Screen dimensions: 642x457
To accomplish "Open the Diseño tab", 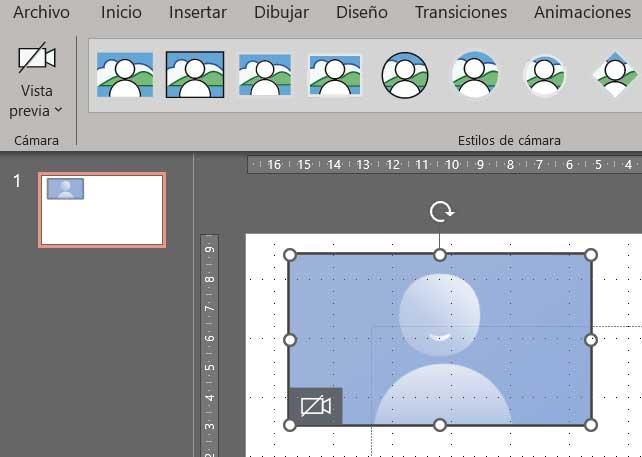I will point(362,12).
